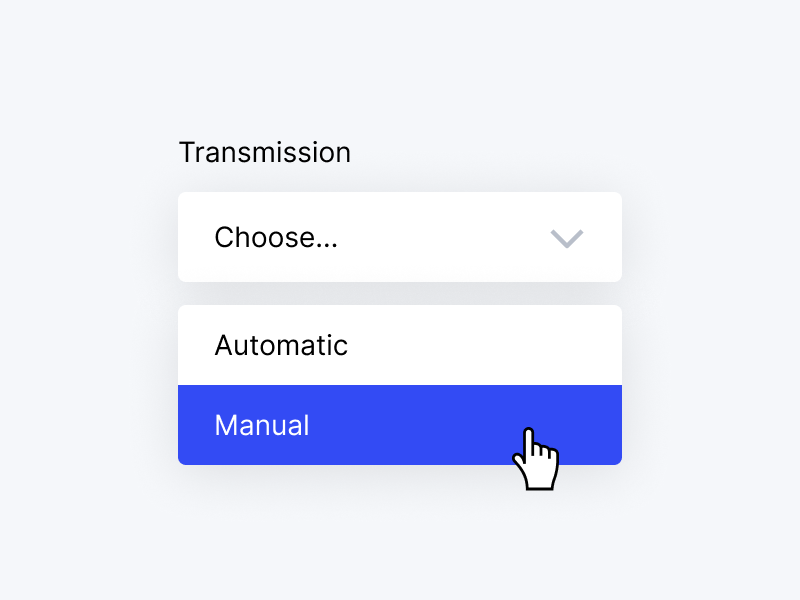Toggle the Transmission select box
The image size is (800, 600).
tap(400, 237)
